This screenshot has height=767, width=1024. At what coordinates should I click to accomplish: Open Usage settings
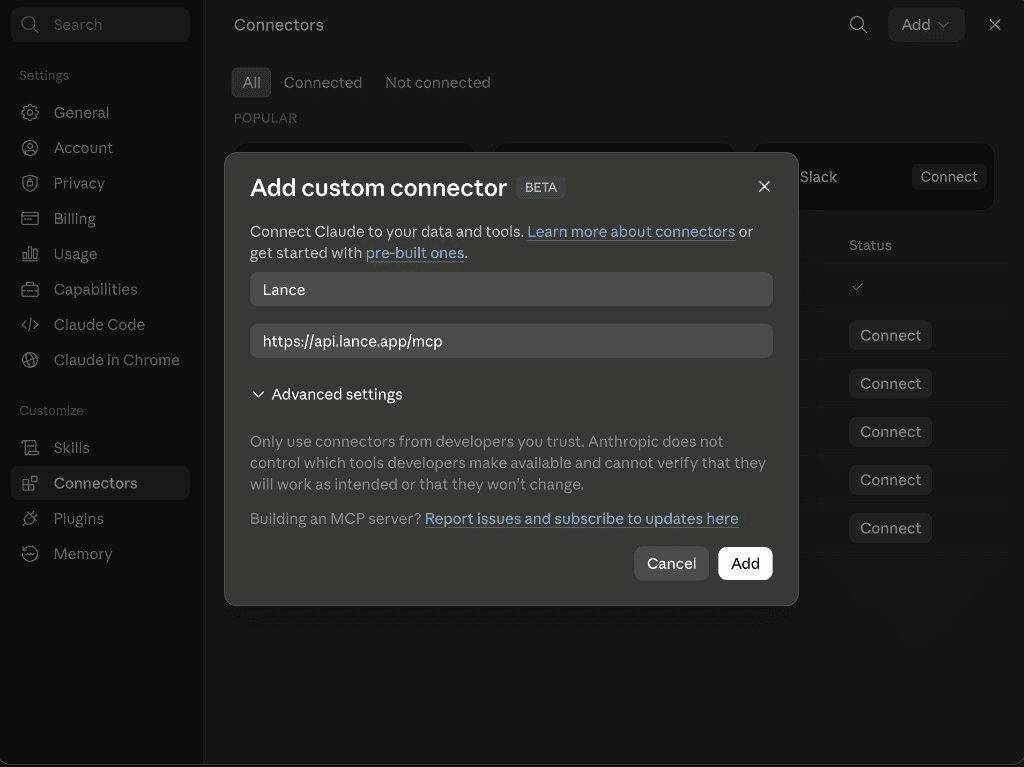coord(100,253)
